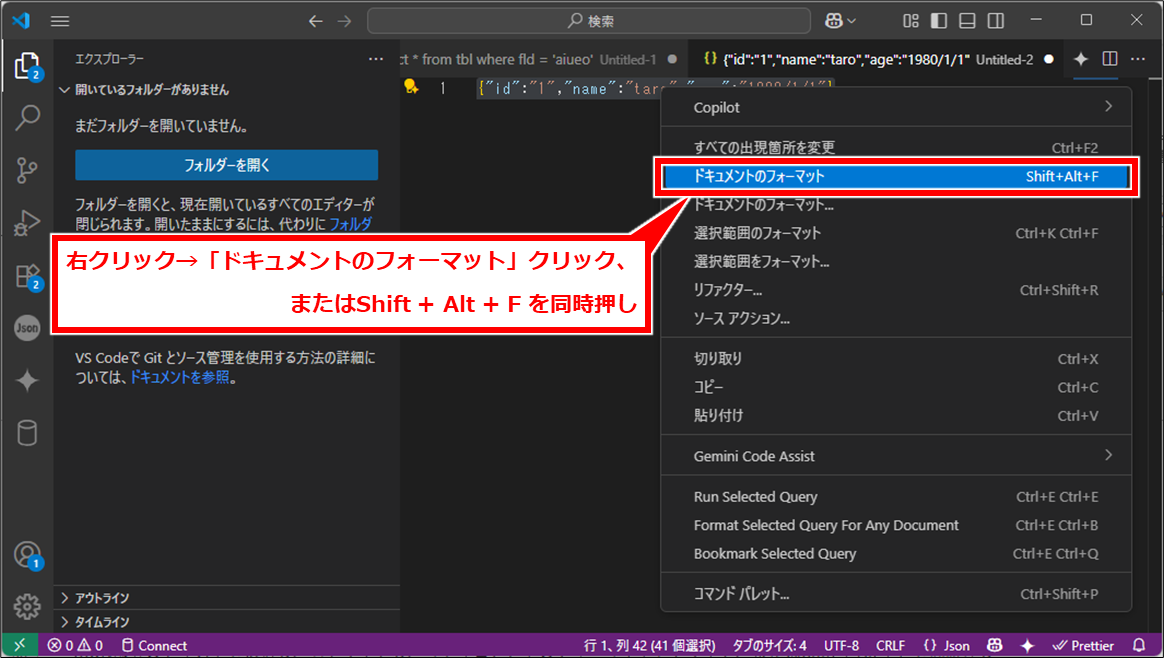Open the Copilot dropdown arrow in title bar

point(851,21)
